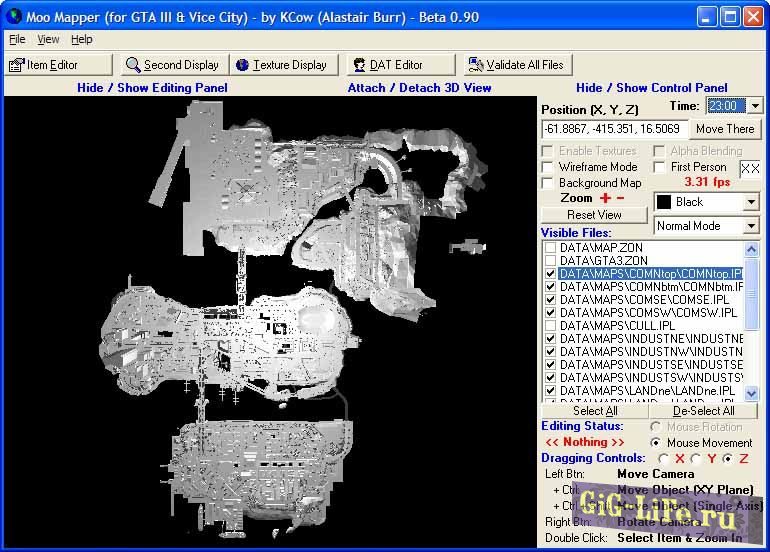Click the XX field beside First Person
Screen dimensions: 770x552
coord(750,168)
